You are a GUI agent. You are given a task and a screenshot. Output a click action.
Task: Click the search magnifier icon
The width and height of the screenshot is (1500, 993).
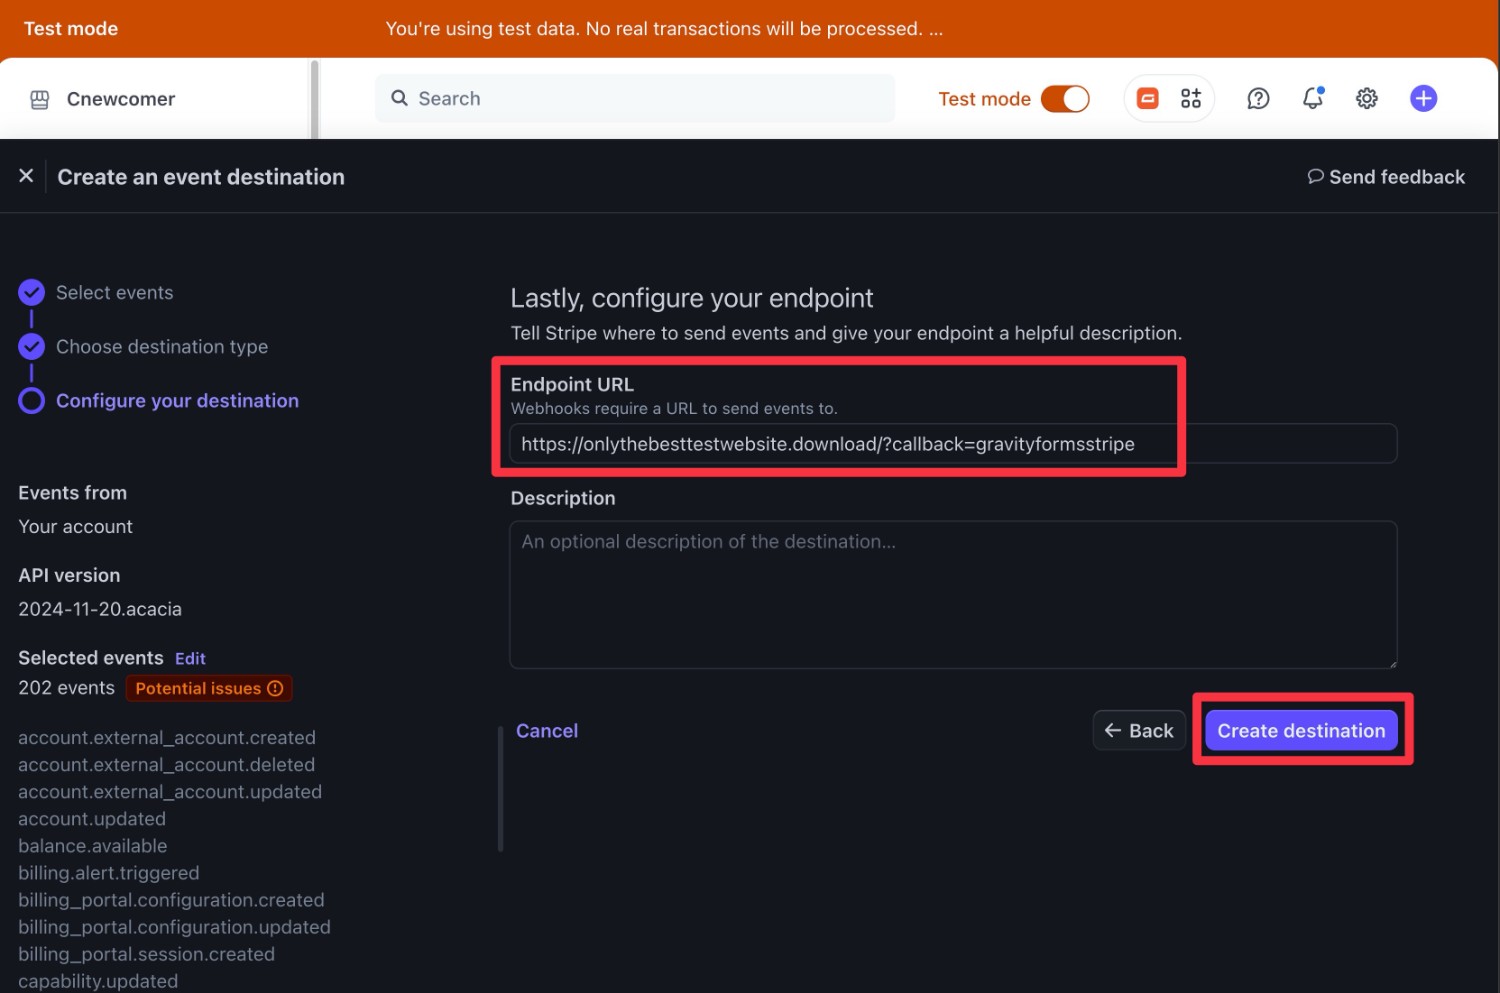[399, 98]
